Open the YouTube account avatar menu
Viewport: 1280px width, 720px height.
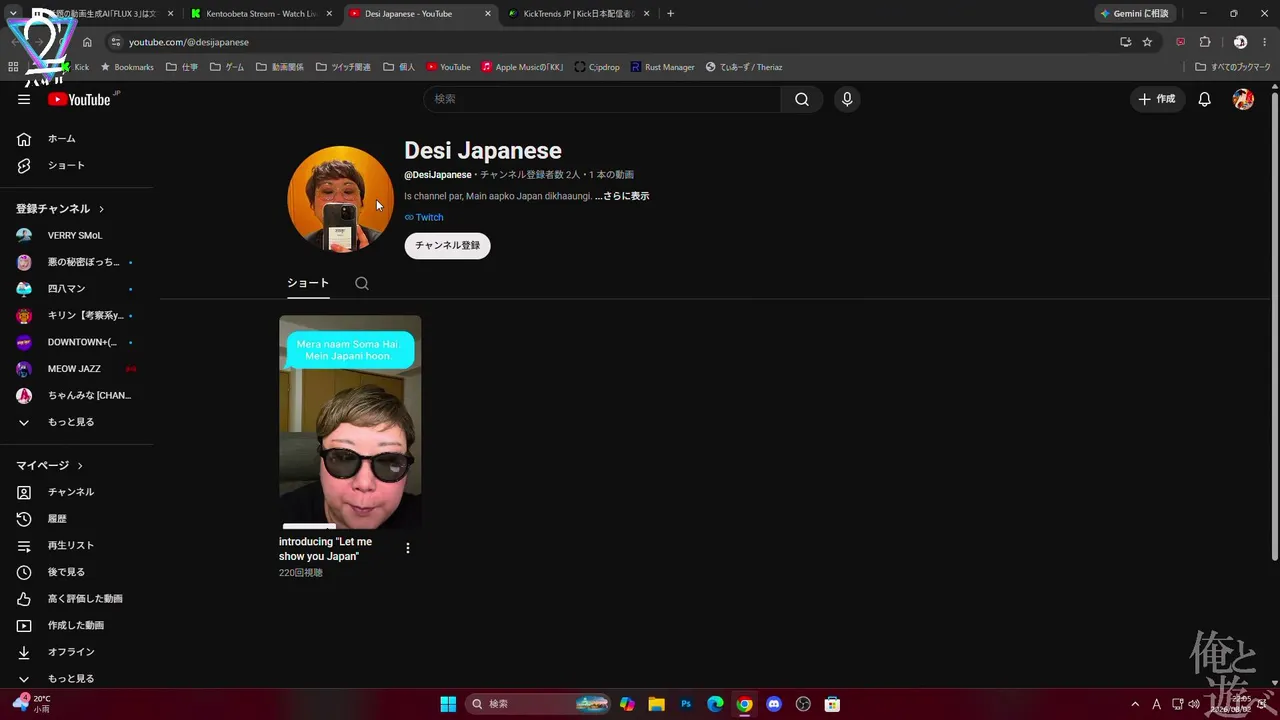click(x=1243, y=99)
